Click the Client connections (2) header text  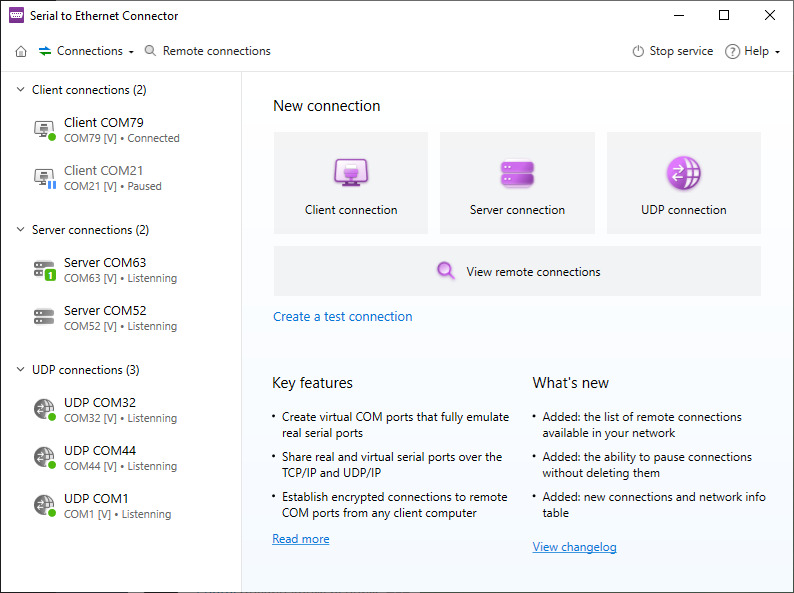(x=89, y=90)
